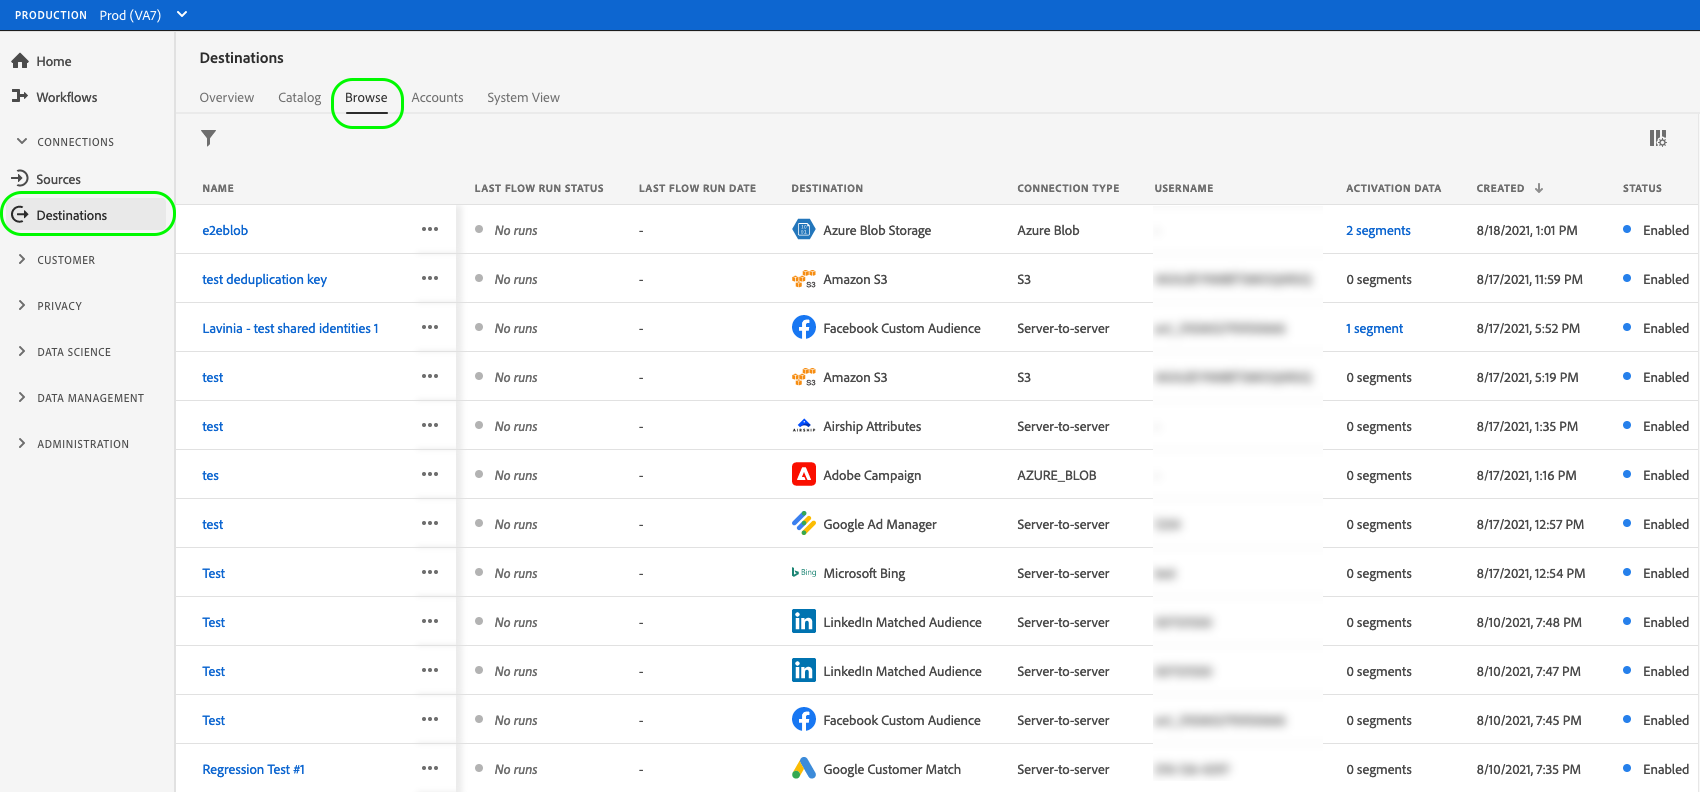Click the Status column header
Viewport: 1700px width, 792px height.
[1642, 188]
